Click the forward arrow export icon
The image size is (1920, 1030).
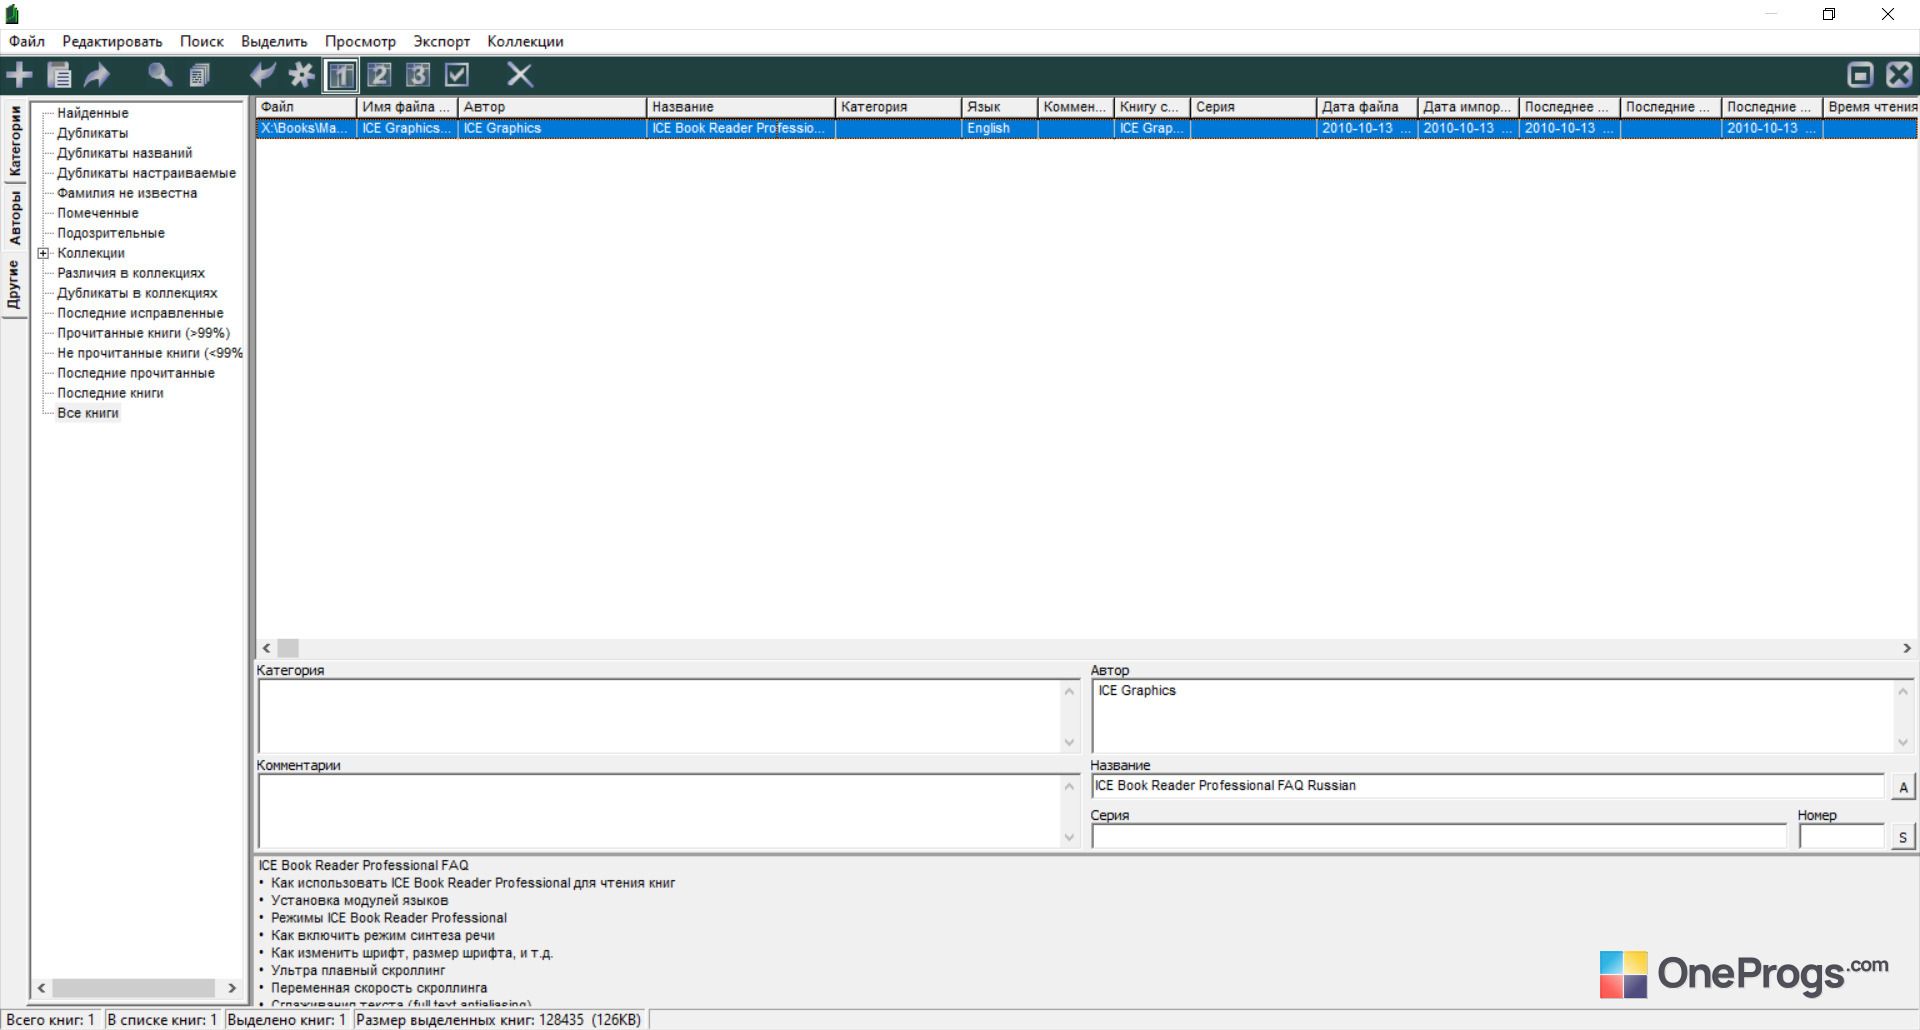[x=97, y=75]
